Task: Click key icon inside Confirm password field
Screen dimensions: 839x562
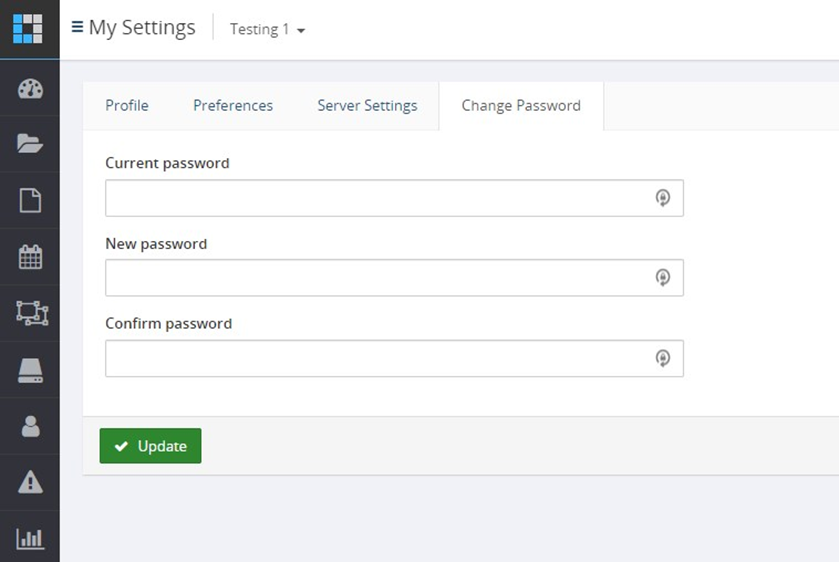Action: pos(662,358)
